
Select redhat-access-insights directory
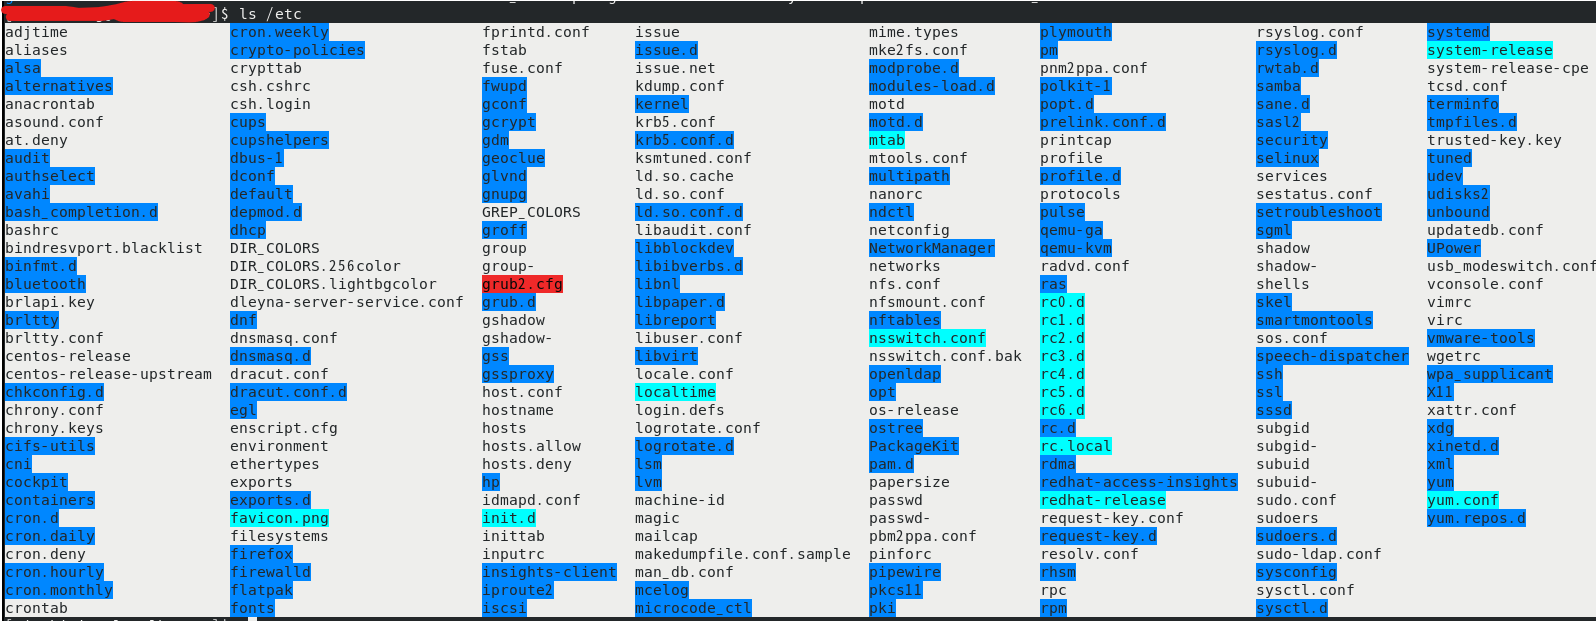pyautogui.click(x=1139, y=482)
